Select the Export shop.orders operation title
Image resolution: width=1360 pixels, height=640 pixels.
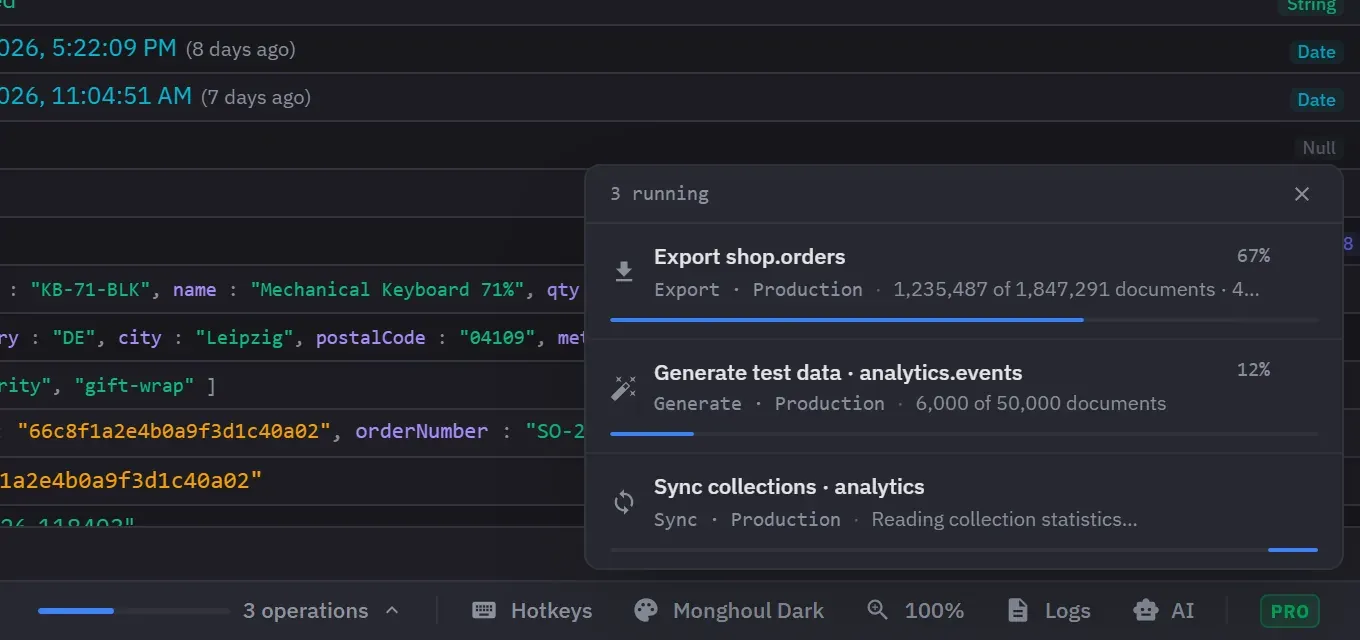point(750,257)
